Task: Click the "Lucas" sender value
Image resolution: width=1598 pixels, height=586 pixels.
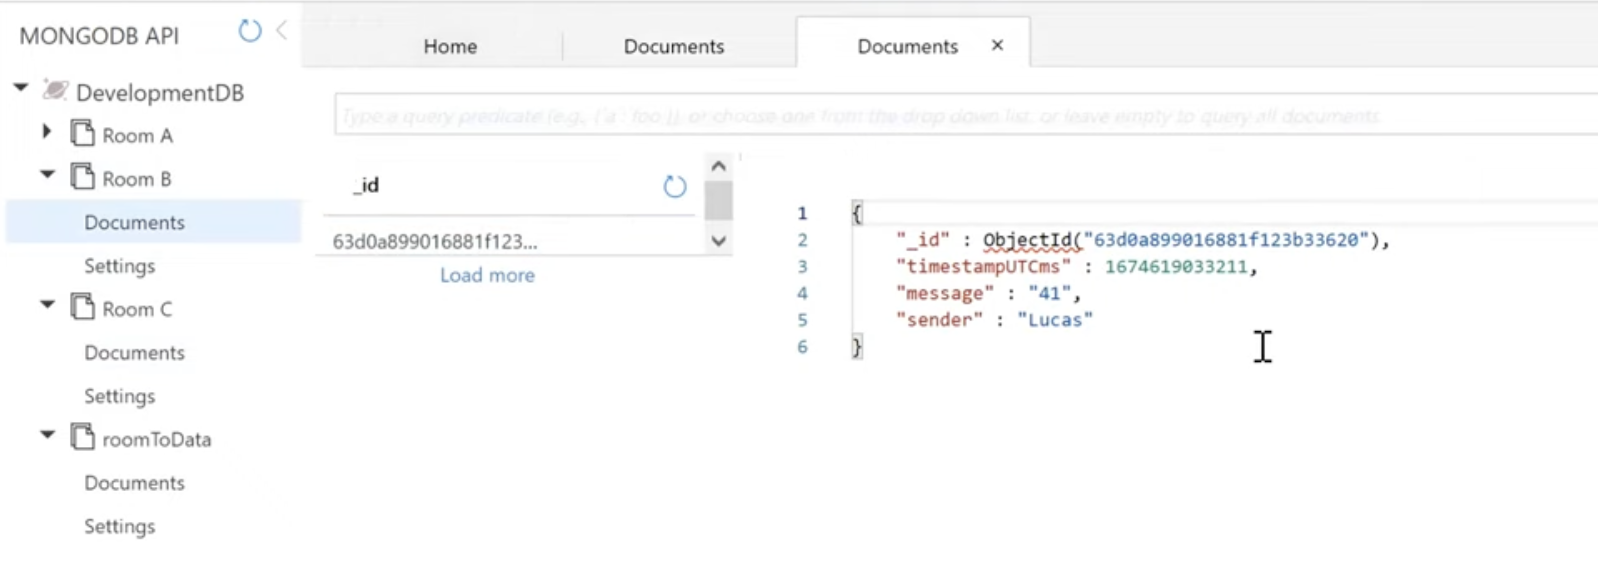Action: click(x=1055, y=320)
